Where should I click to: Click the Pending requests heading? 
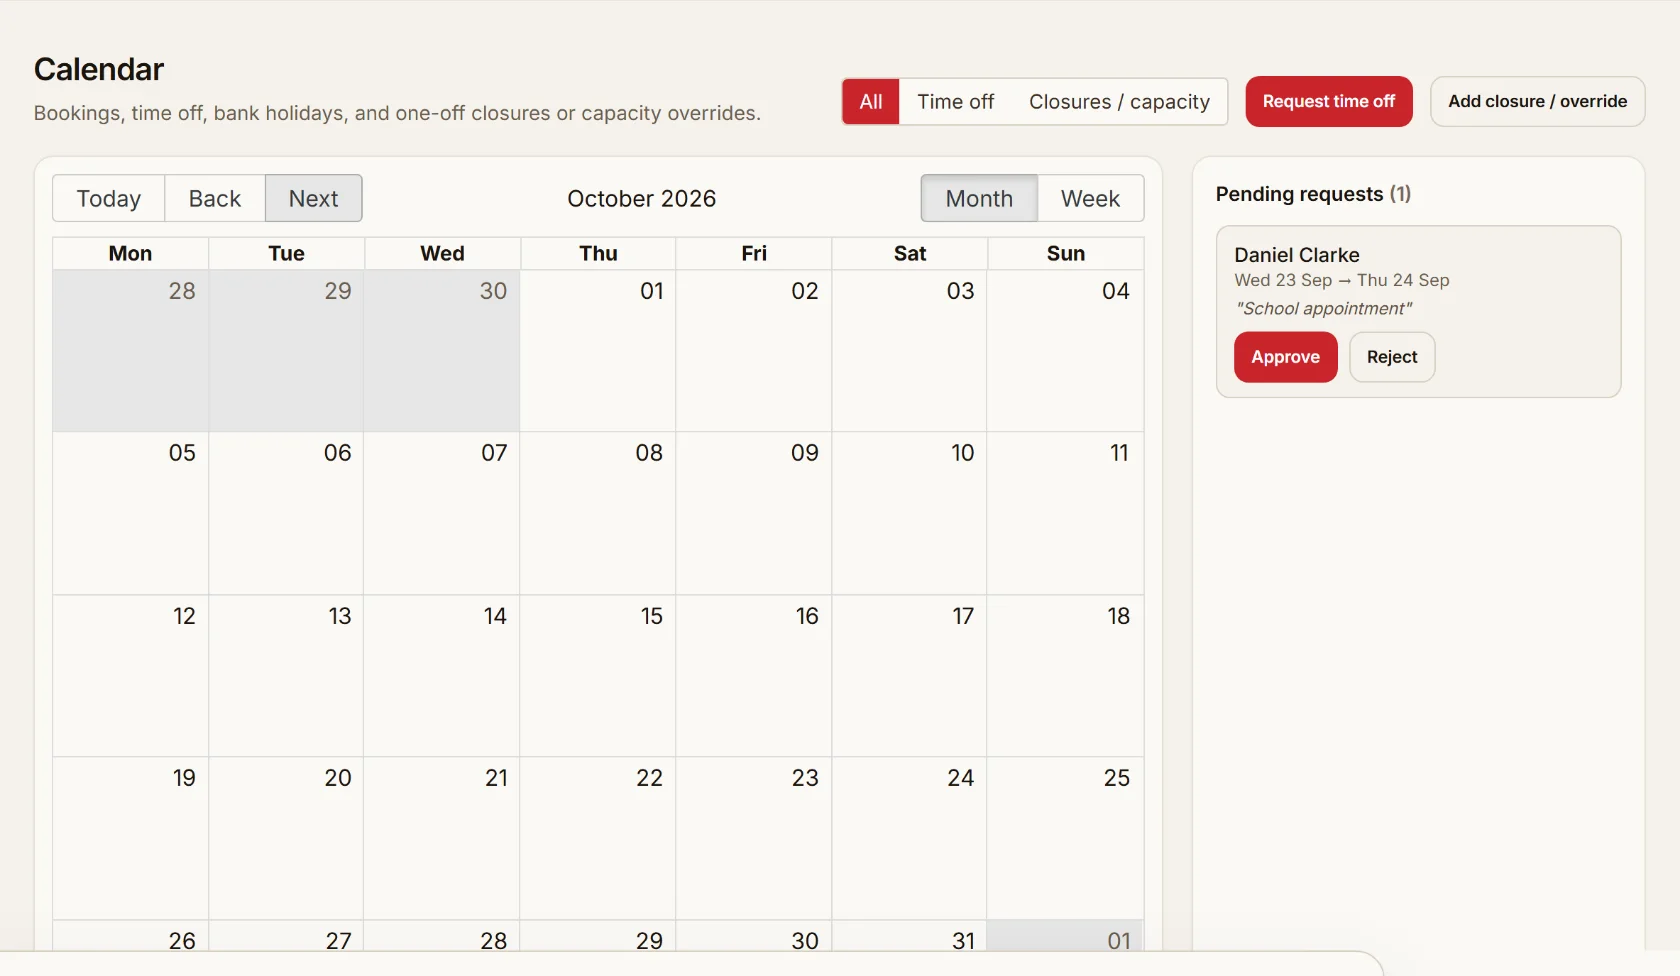pyautogui.click(x=1313, y=194)
